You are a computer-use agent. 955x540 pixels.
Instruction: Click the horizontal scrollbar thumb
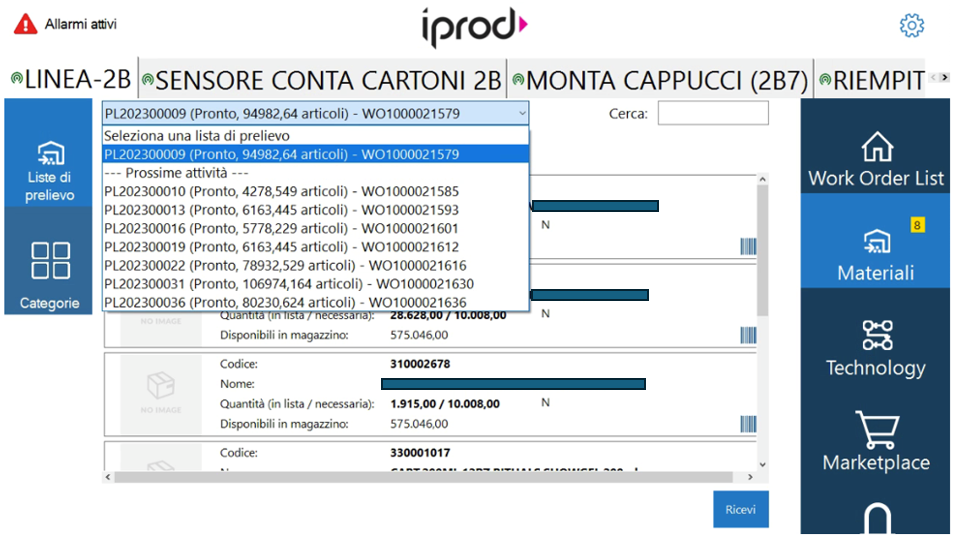pos(424,477)
